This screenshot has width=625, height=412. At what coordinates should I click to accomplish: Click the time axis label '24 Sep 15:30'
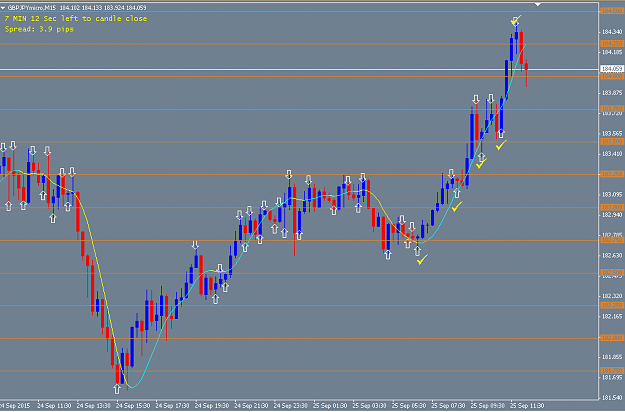point(133,406)
